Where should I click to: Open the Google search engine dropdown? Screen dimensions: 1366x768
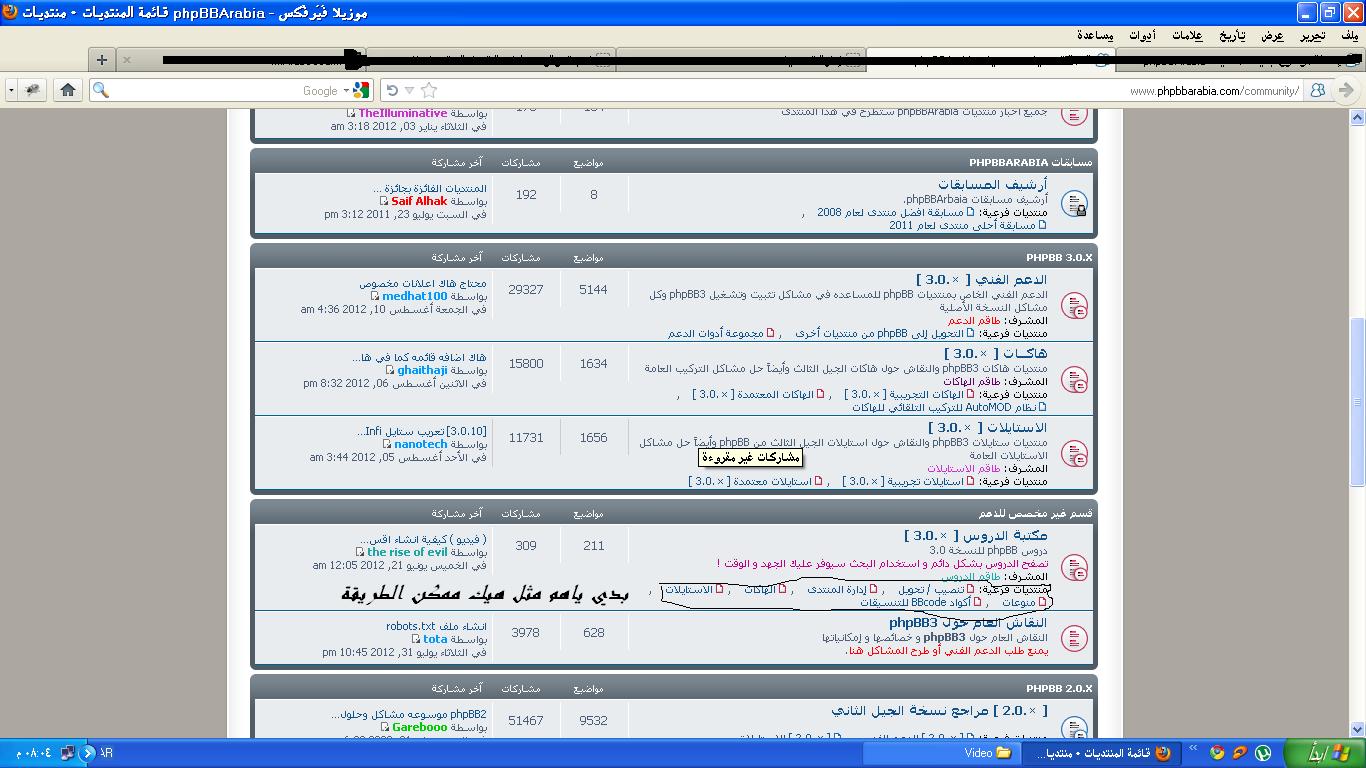coord(346,90)
